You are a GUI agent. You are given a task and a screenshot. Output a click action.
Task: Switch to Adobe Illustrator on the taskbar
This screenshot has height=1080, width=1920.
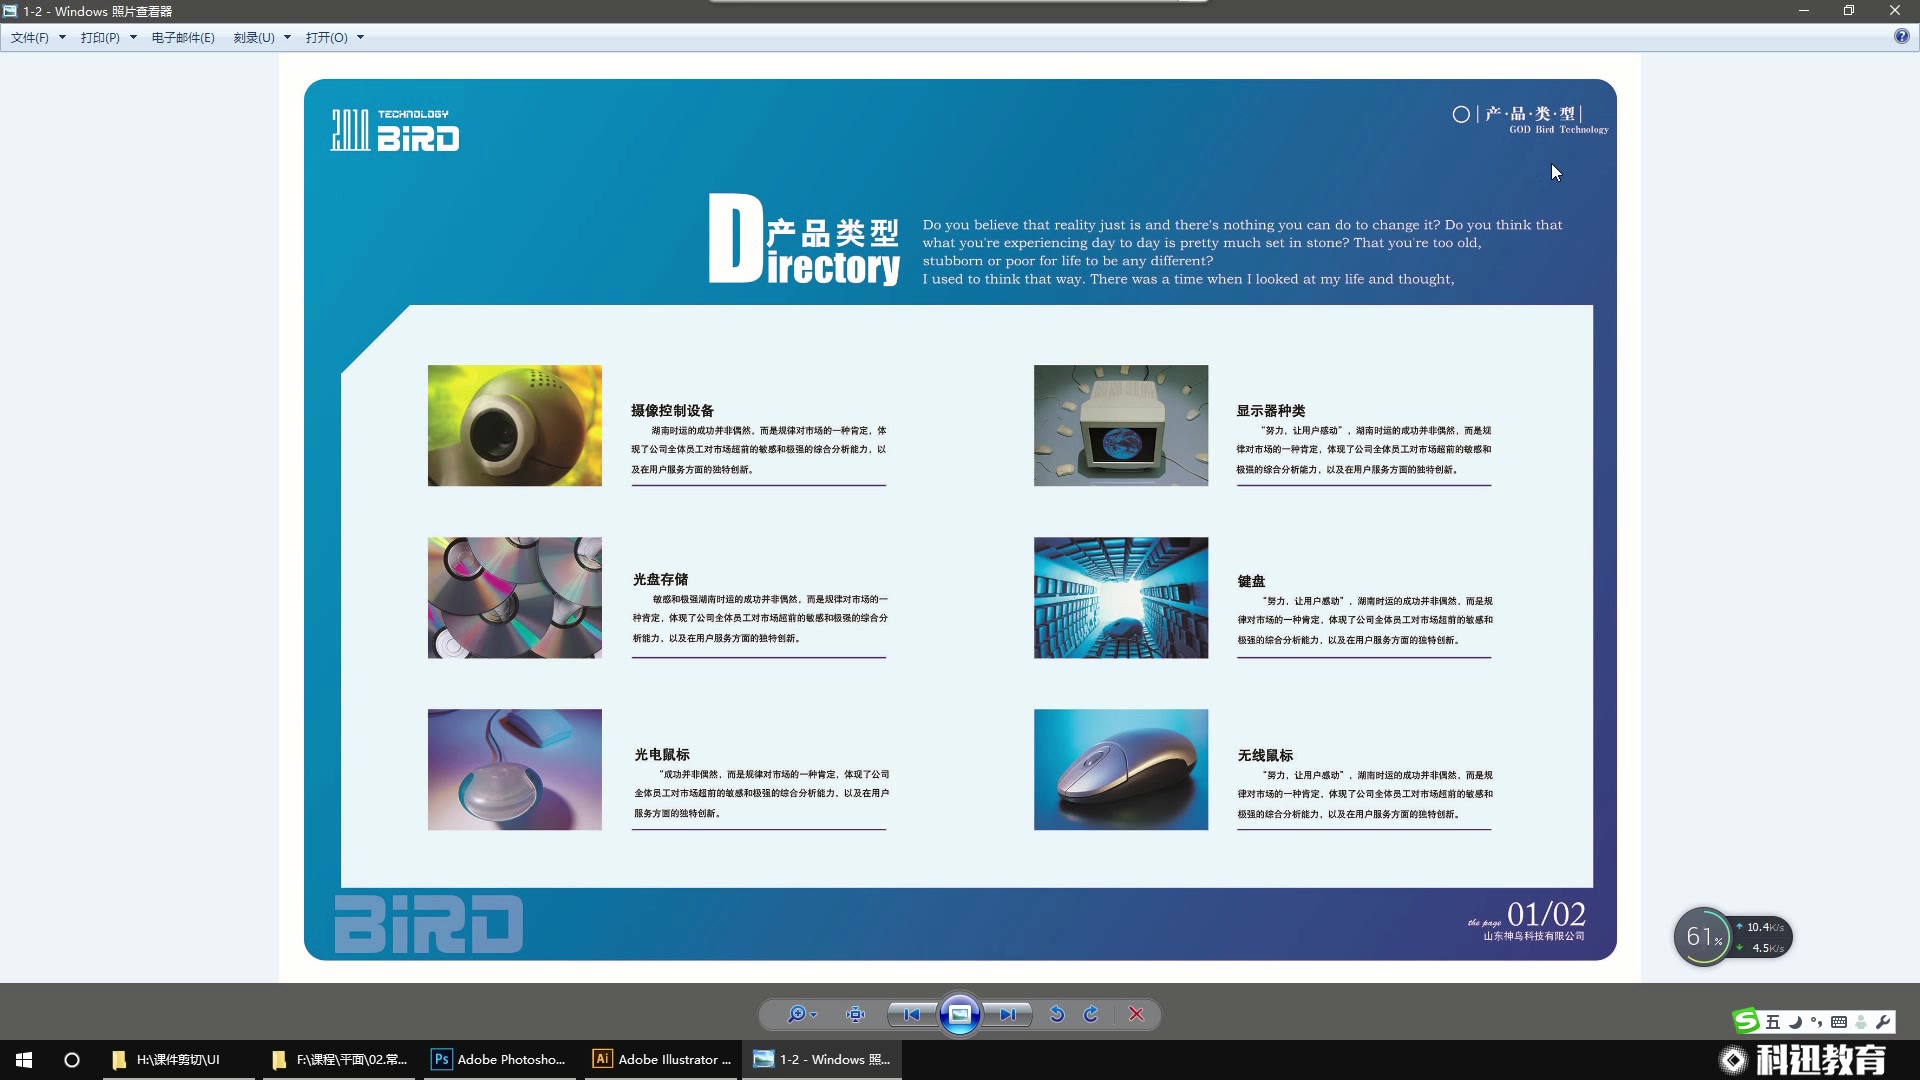662,1059
